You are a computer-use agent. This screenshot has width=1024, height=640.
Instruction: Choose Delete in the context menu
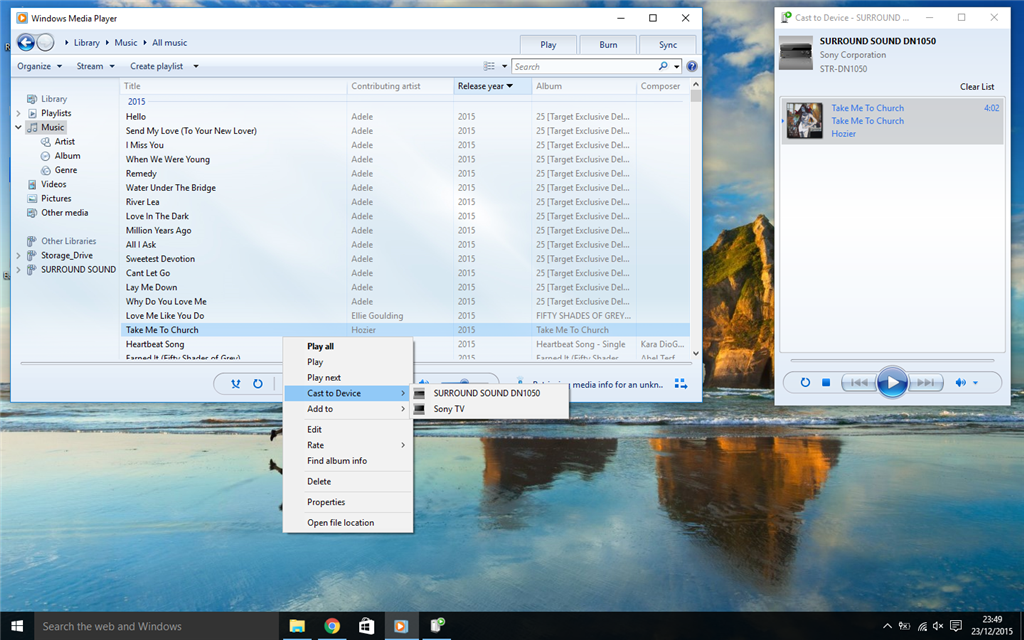click(x=348, y=481)
